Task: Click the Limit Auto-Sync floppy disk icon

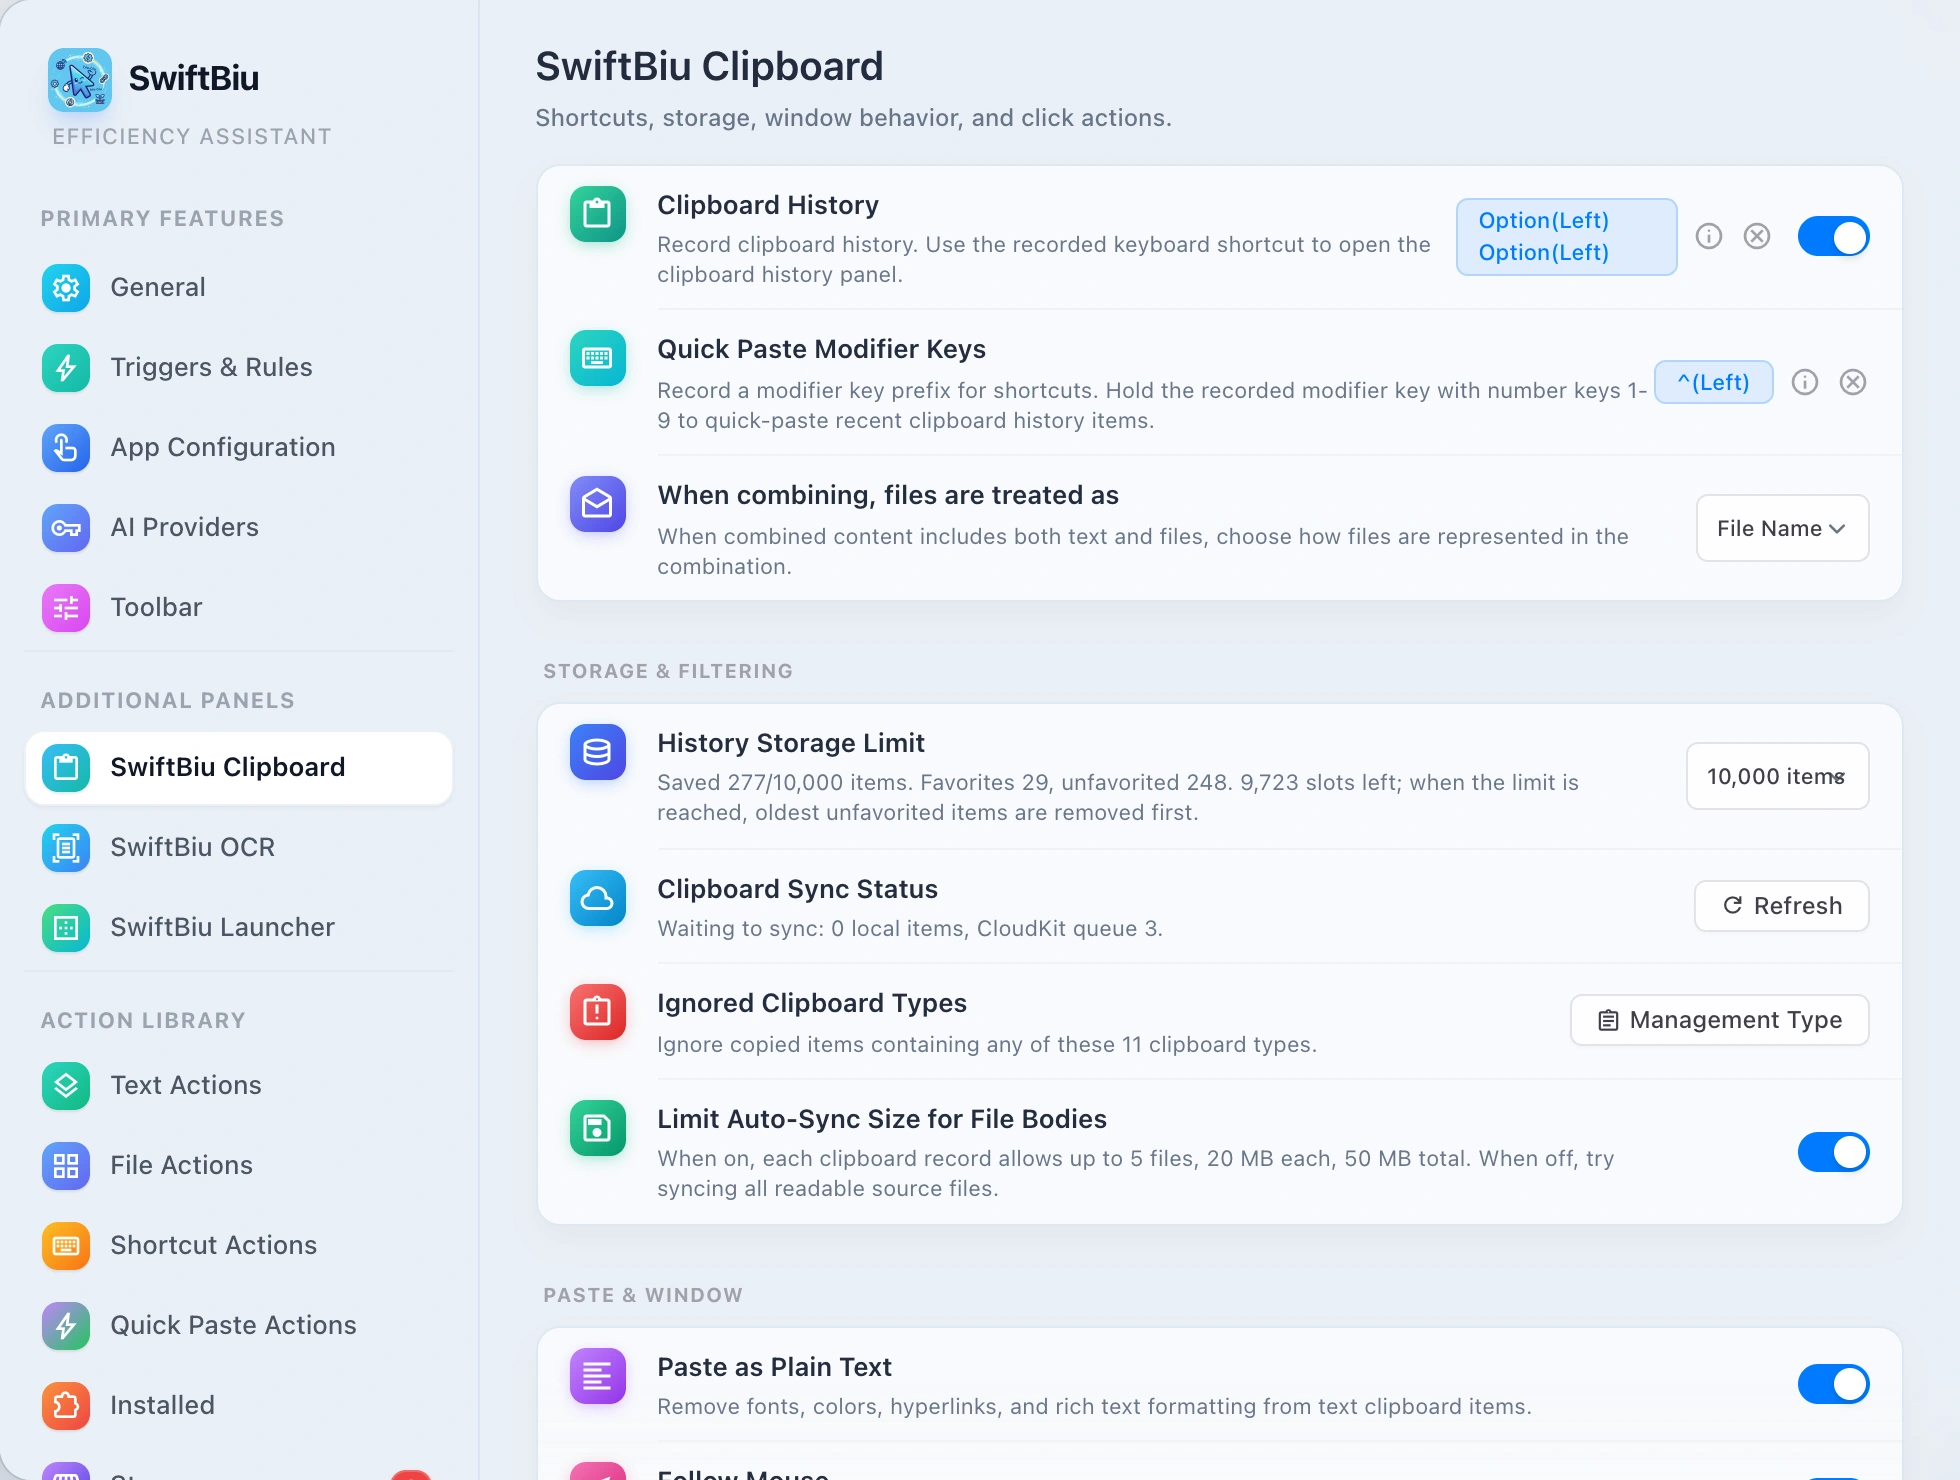Action: (x=598, y=1128)
